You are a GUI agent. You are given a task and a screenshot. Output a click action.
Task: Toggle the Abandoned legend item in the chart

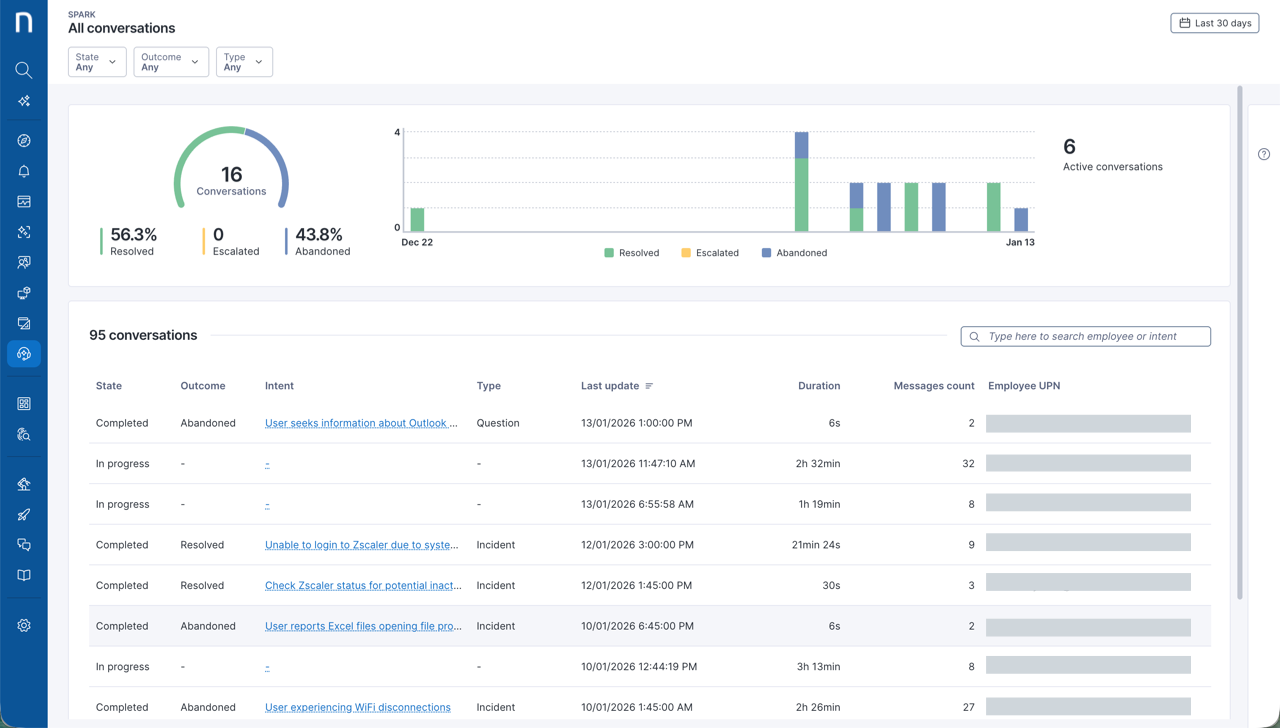tap(794, 253)
